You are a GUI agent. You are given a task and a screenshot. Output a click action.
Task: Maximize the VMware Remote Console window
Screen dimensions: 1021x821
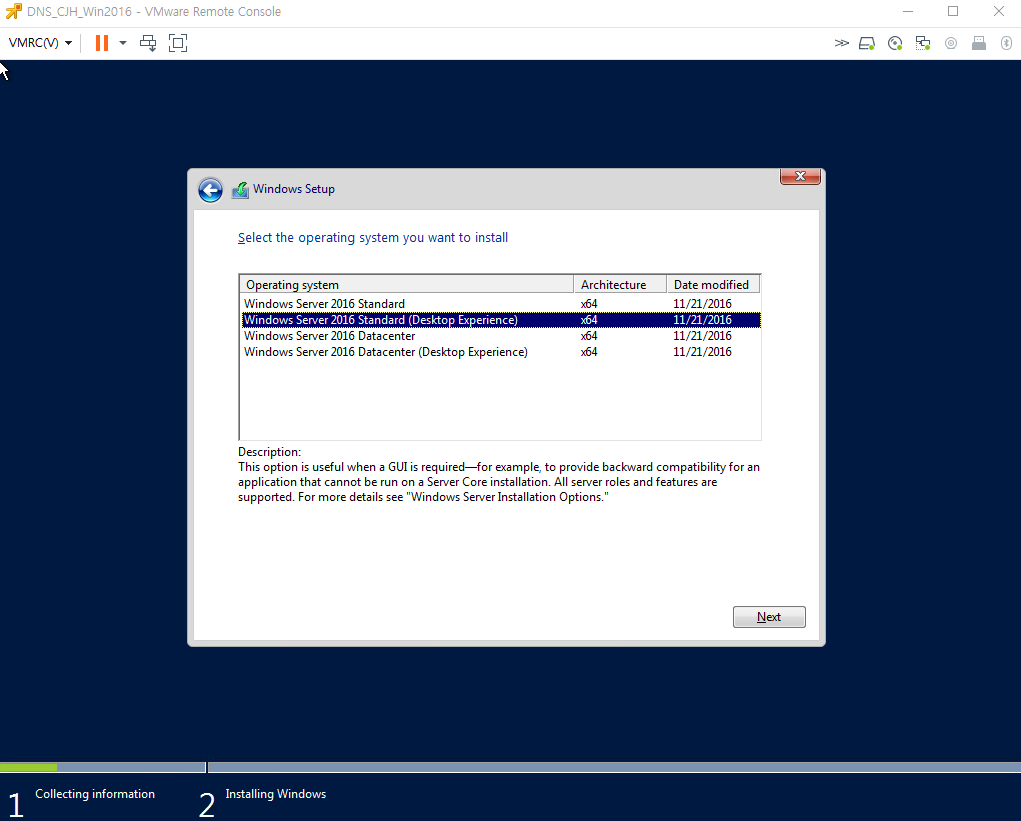click(x=953, y=12)
